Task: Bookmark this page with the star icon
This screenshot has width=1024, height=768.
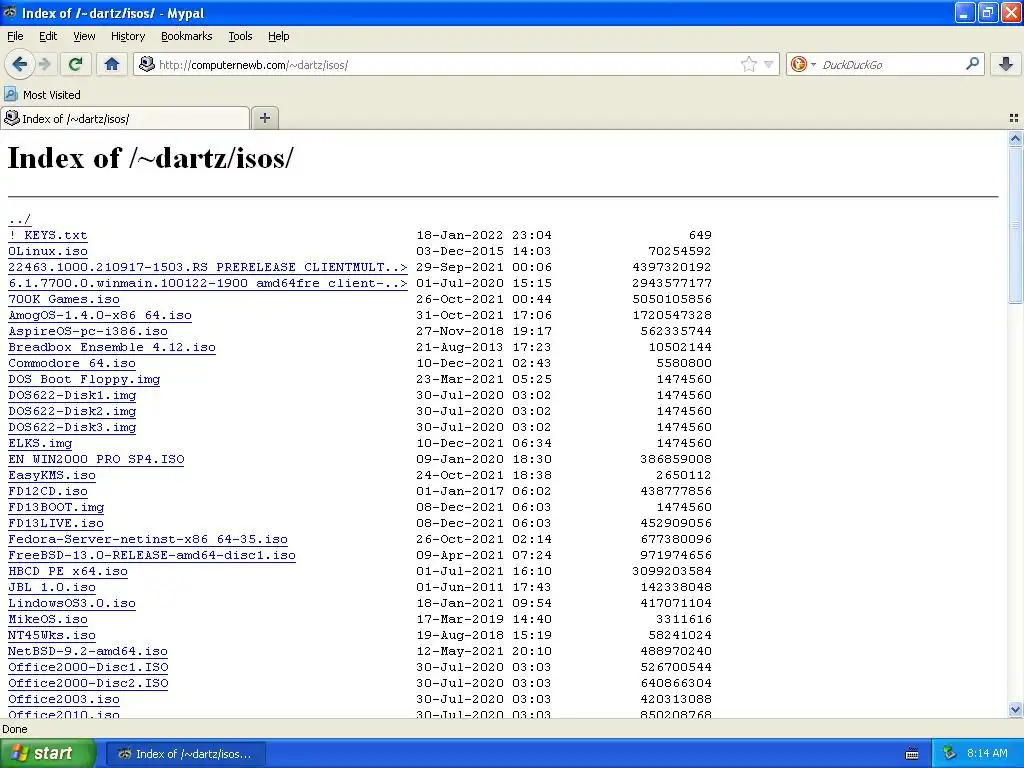Action: pos(749,64)
